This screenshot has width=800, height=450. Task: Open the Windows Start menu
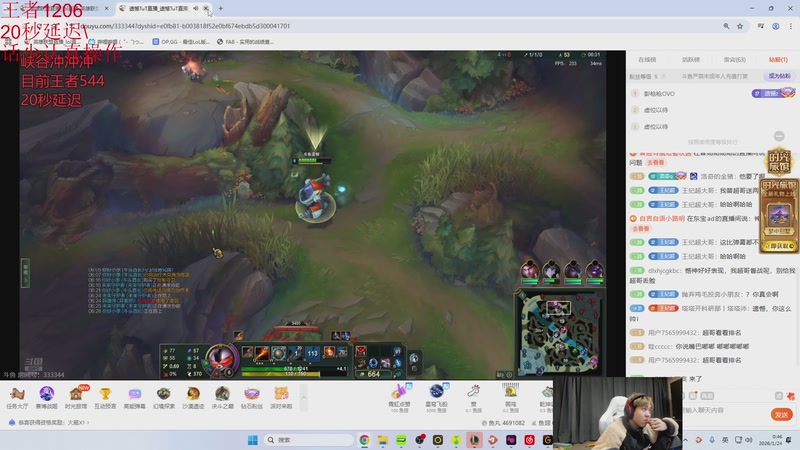tap(252, 440)
